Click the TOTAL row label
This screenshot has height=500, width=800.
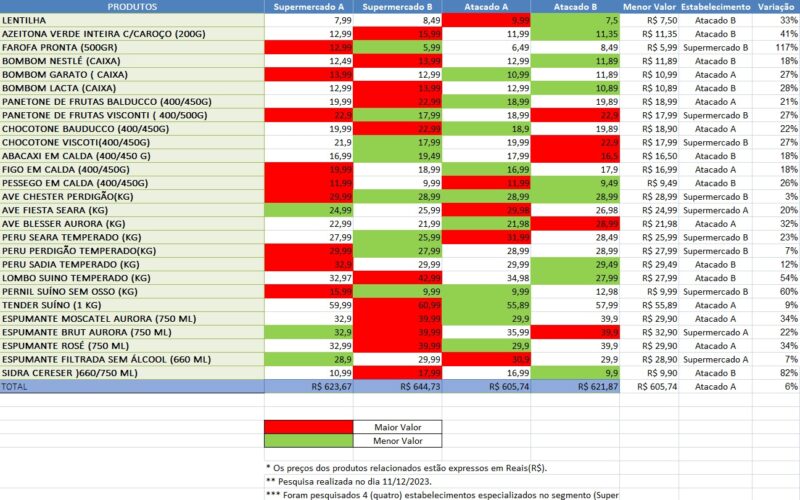pos(132,387)
